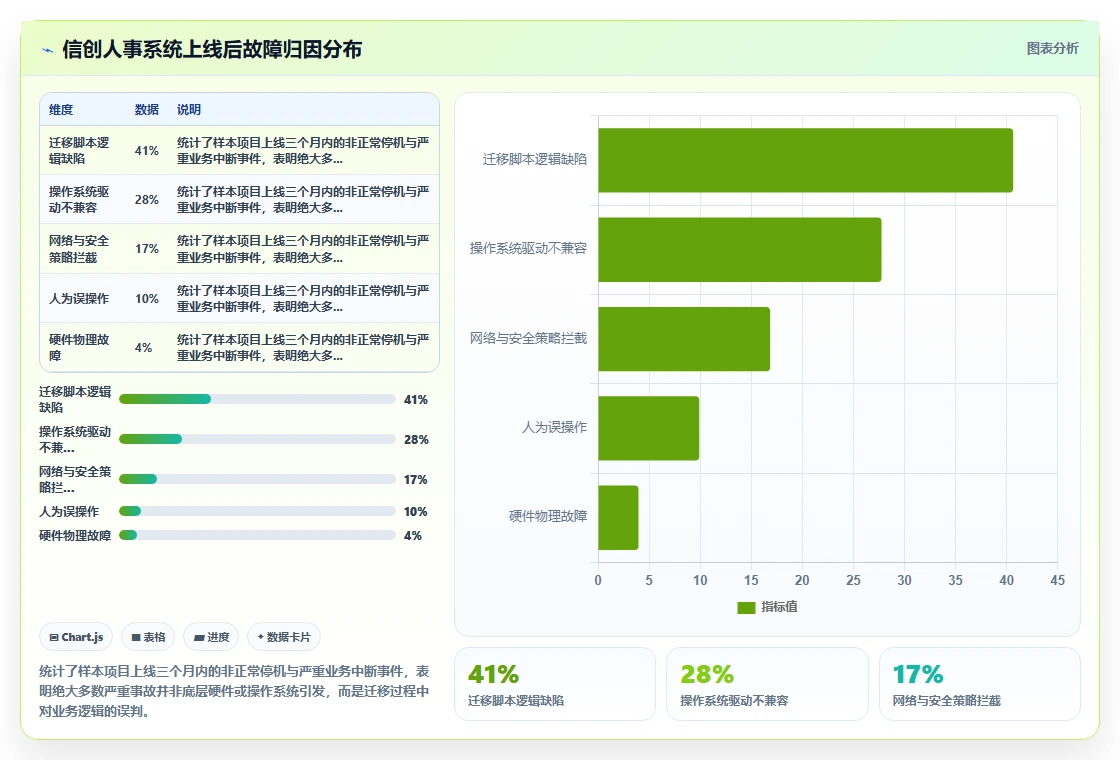This screenshot has width=1120, height=760.
Task: Click the 17% label beside the progress bar
Action: coord(416,480)
